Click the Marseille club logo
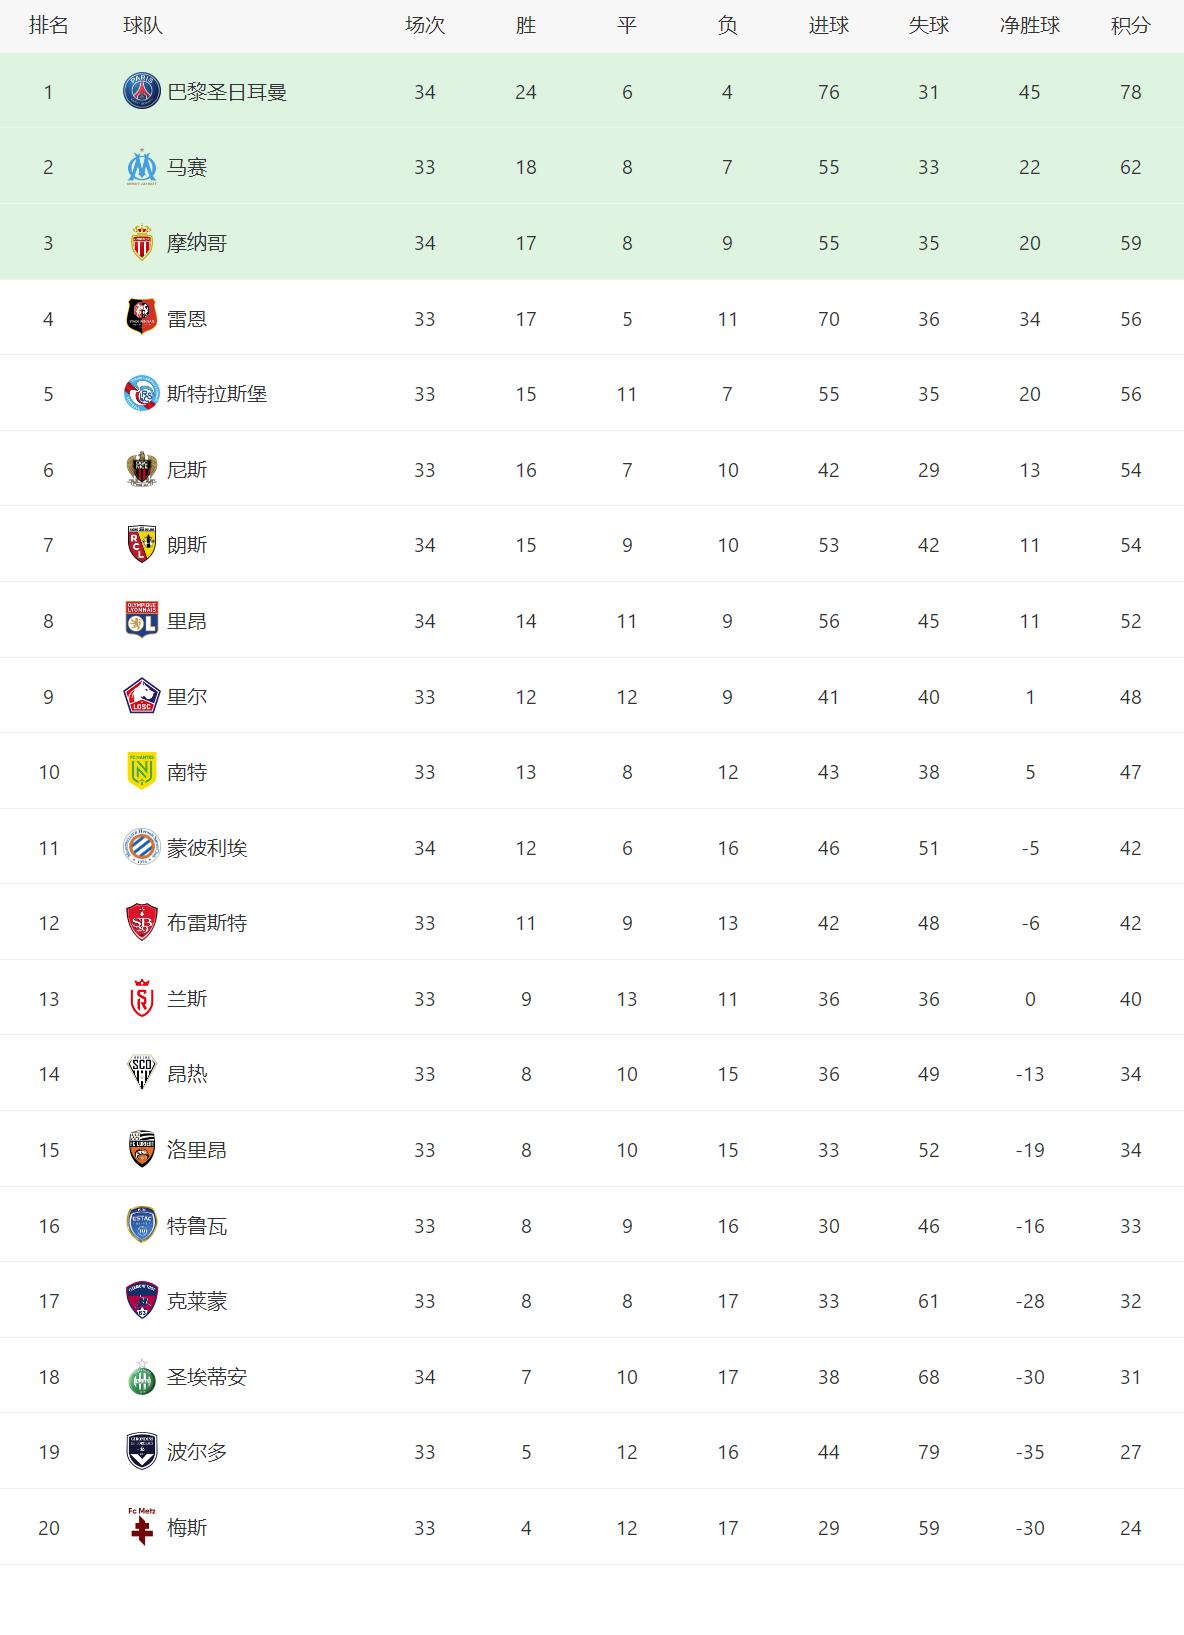The image size is (1184, 1635). [141, 167]
